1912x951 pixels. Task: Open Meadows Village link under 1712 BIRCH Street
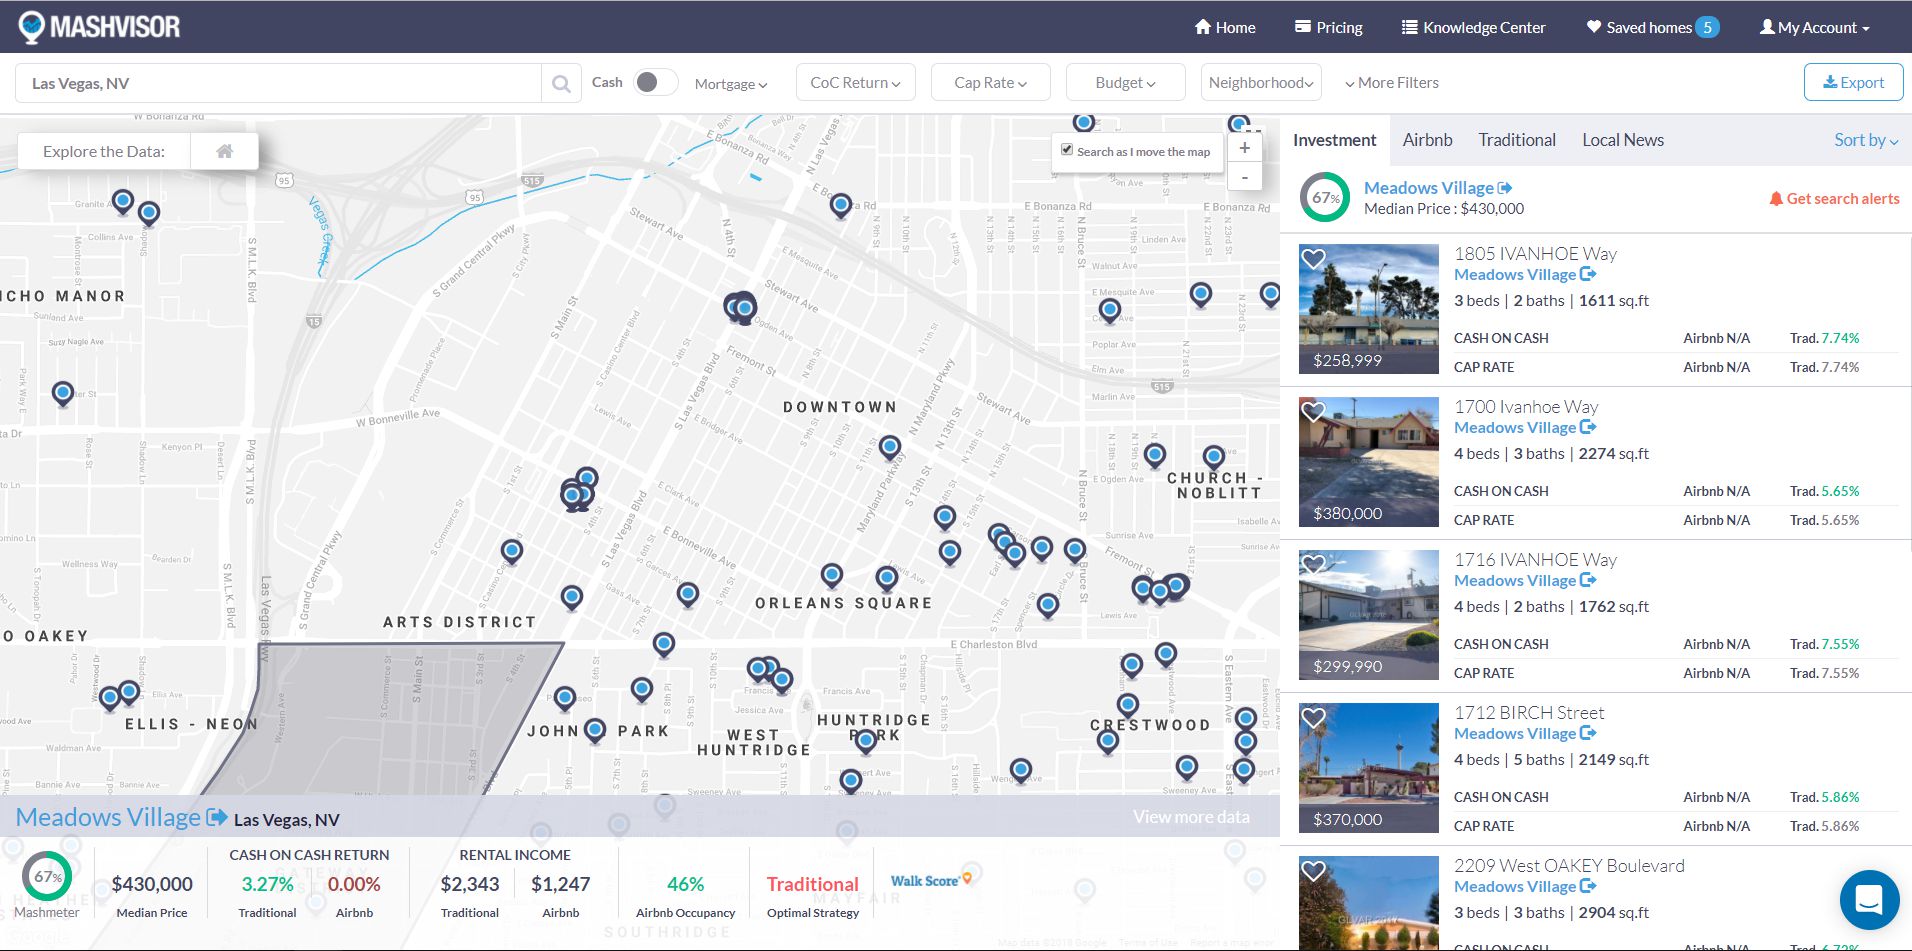1524,734
